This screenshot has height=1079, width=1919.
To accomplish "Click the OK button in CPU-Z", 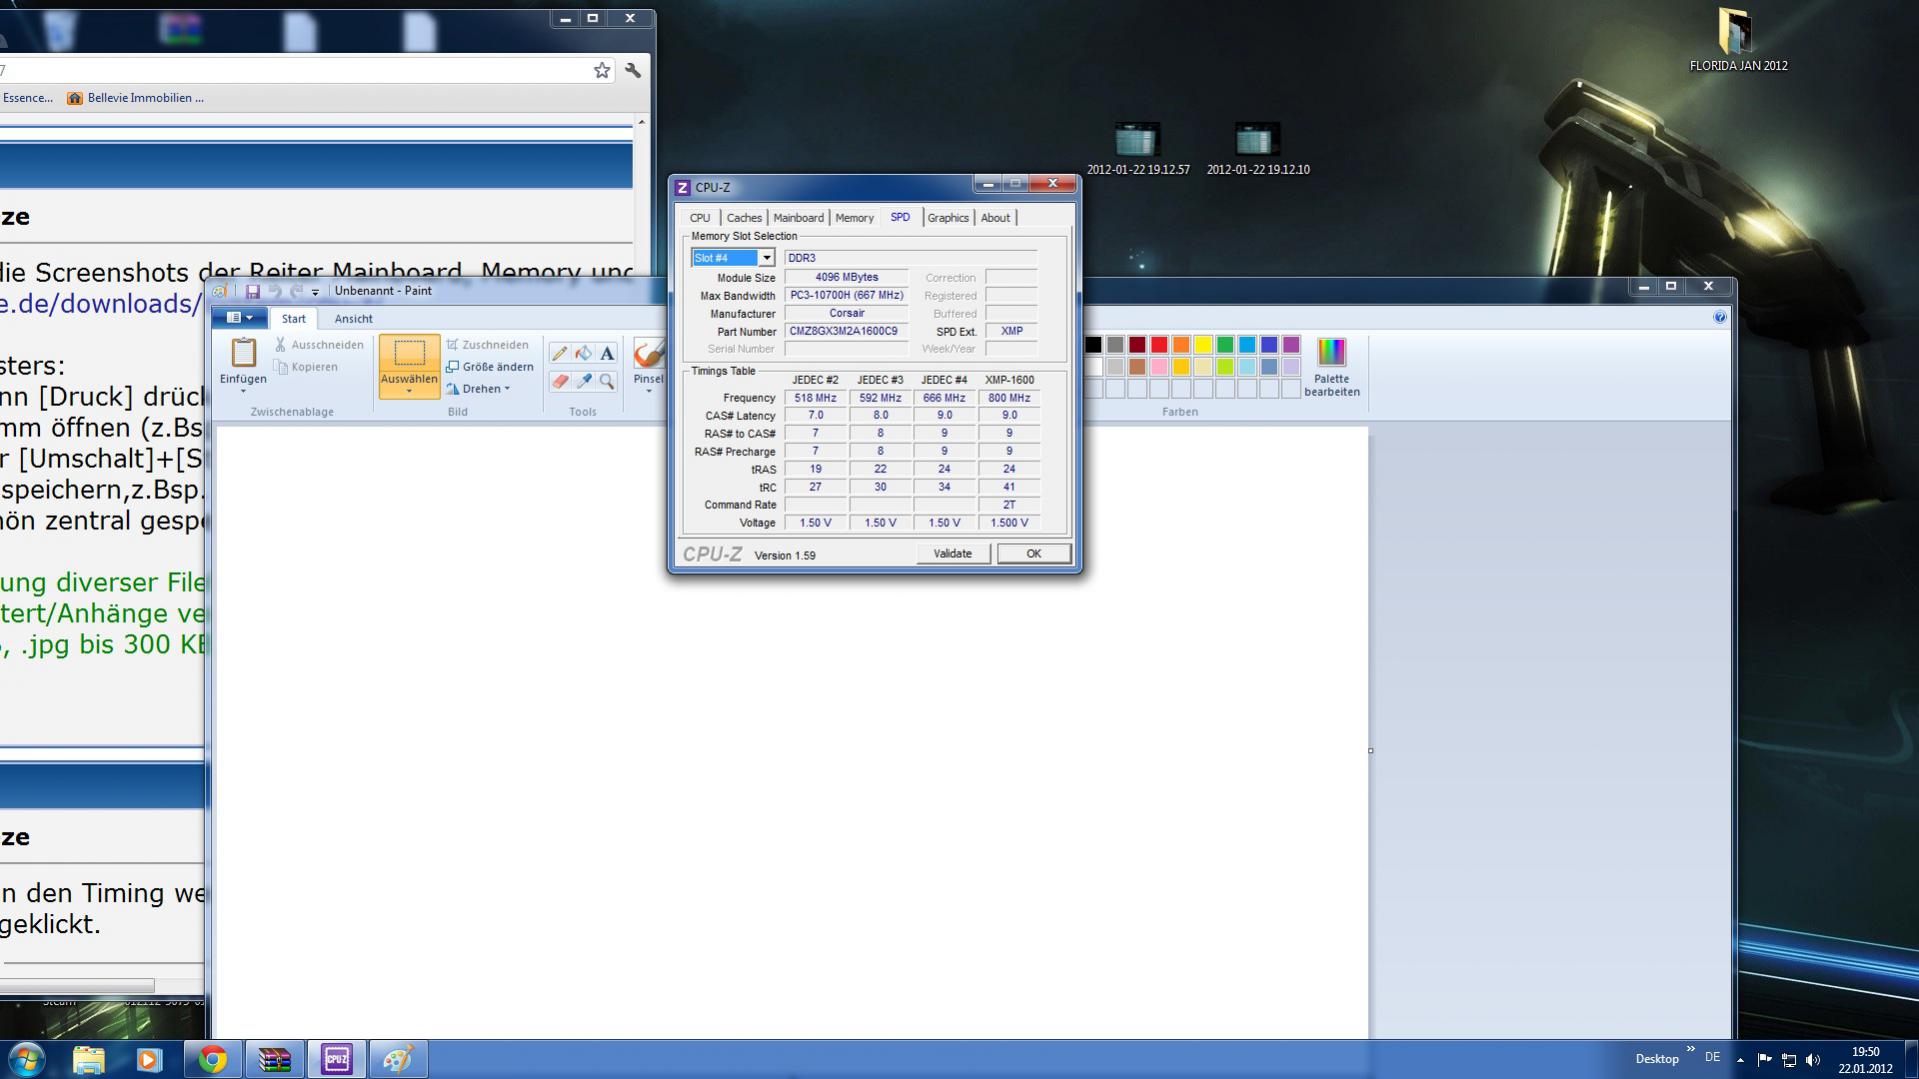I will coord(1033,554).
